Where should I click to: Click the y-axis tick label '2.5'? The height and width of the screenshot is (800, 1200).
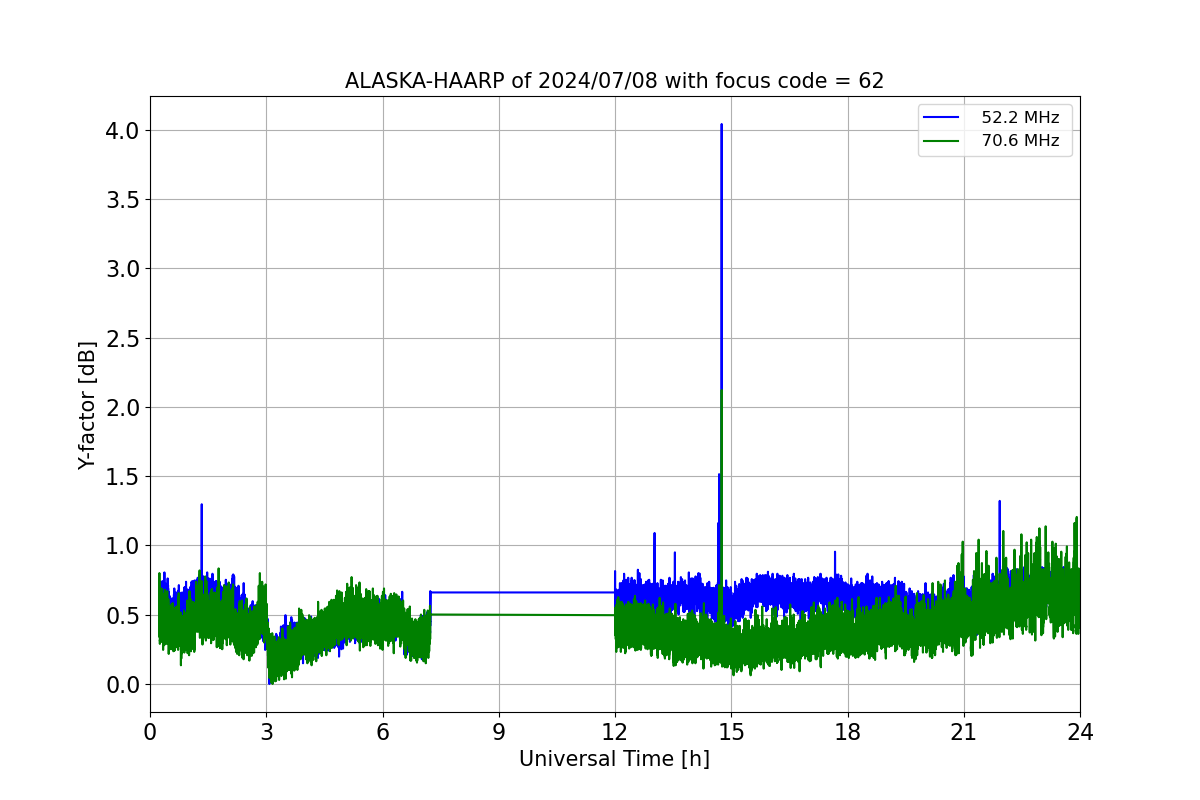(x=125, y=339)
